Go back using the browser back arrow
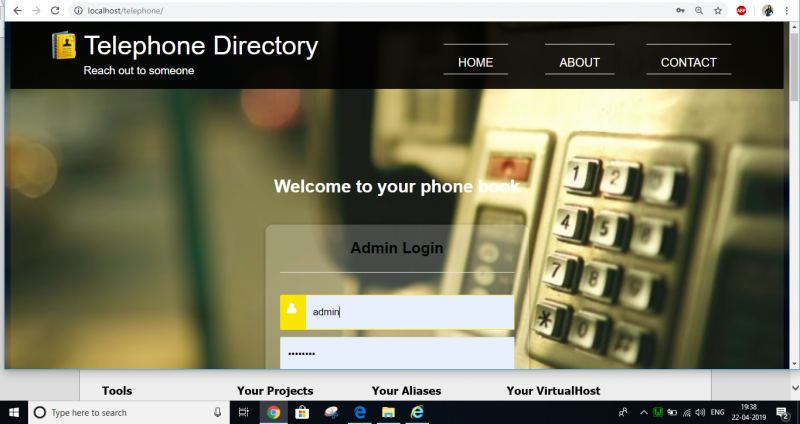800x424 pixels. pyautogui.click(x=17, y=10)
